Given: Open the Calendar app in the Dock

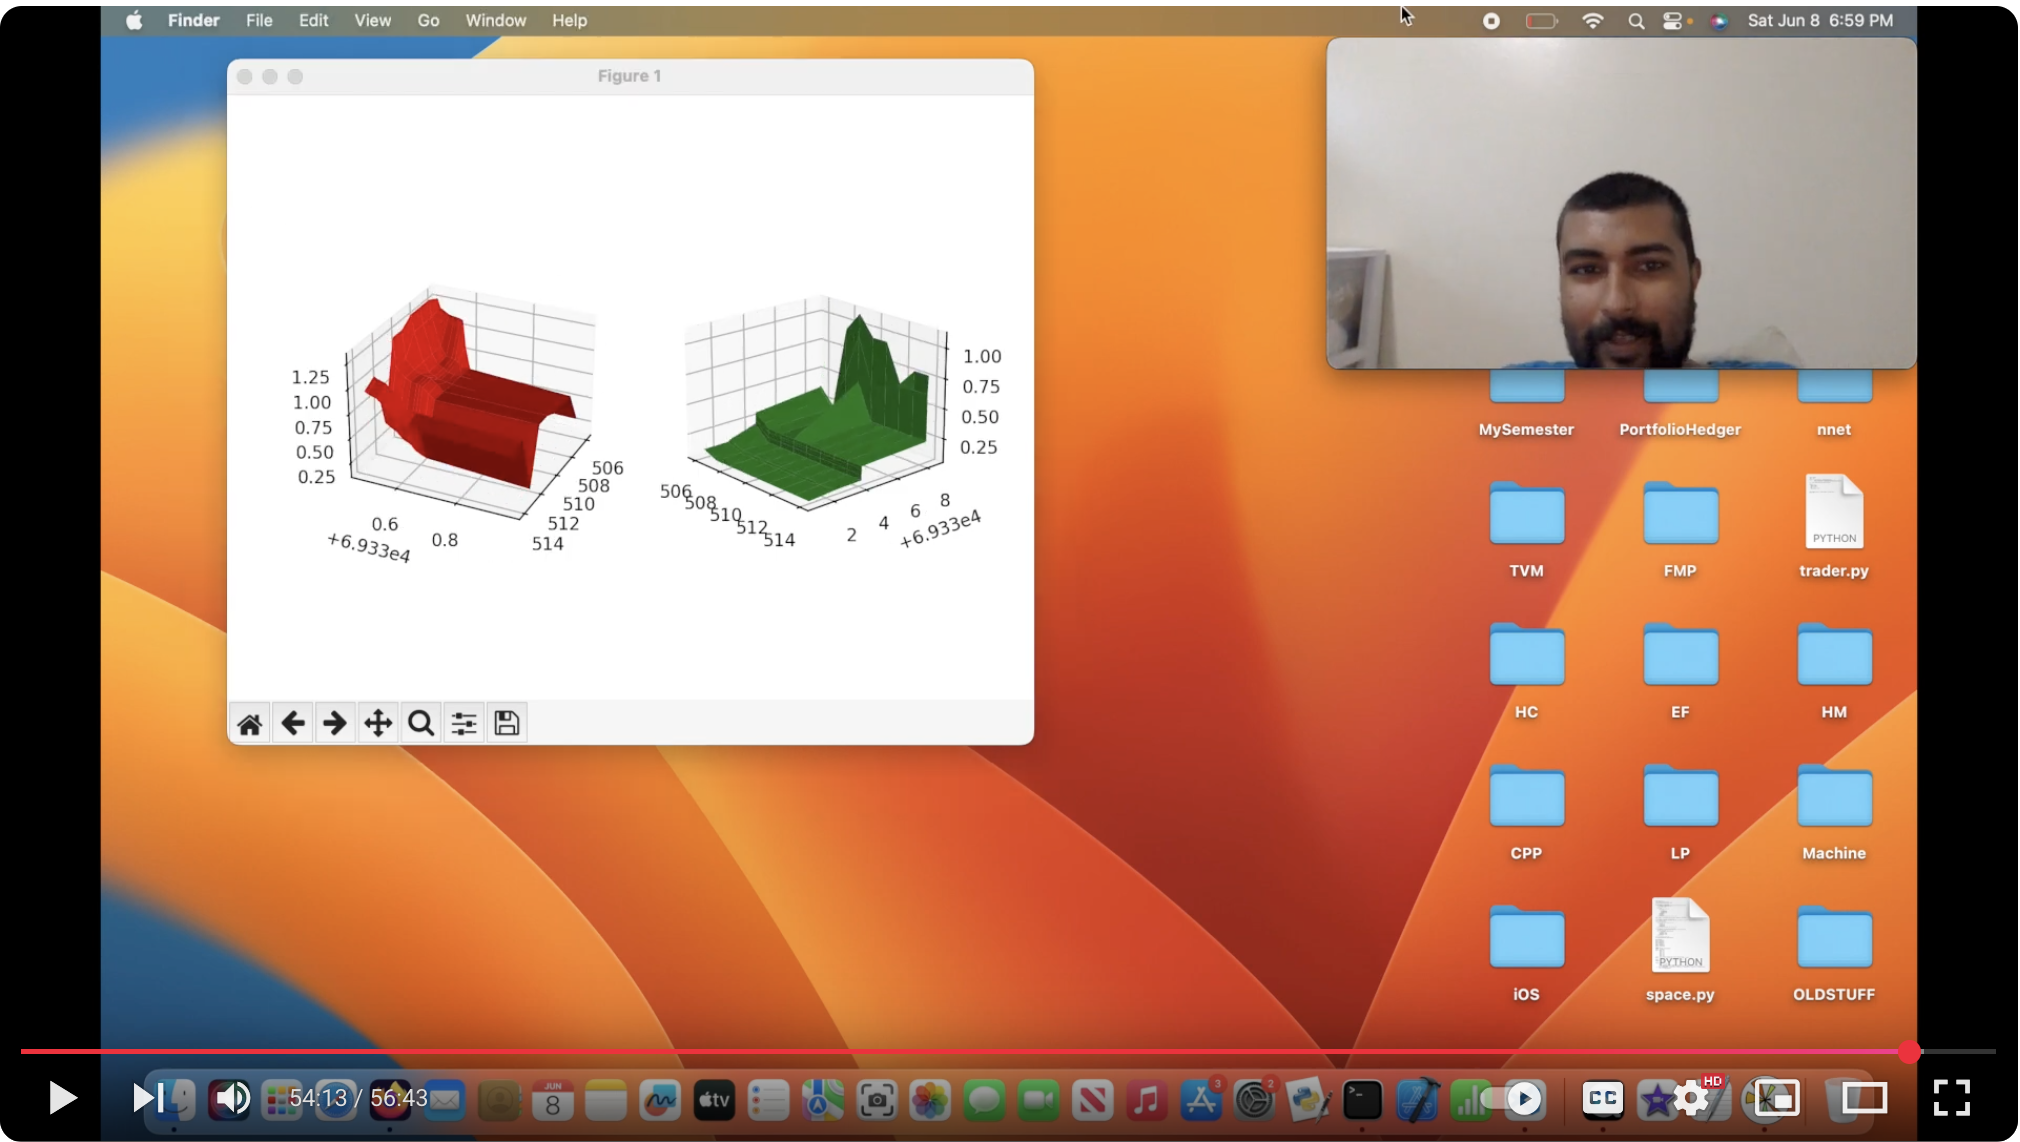Looking at the screenshot, I should click(x=552, y=1101).
